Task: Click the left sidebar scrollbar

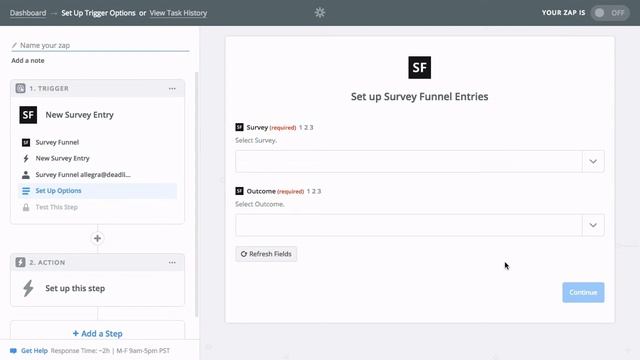Action: click(196, 194)
